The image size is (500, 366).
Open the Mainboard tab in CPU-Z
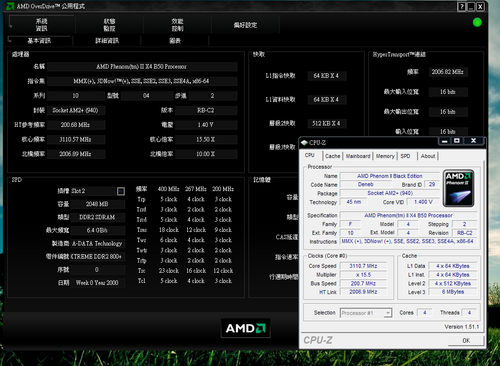point(358,156)
